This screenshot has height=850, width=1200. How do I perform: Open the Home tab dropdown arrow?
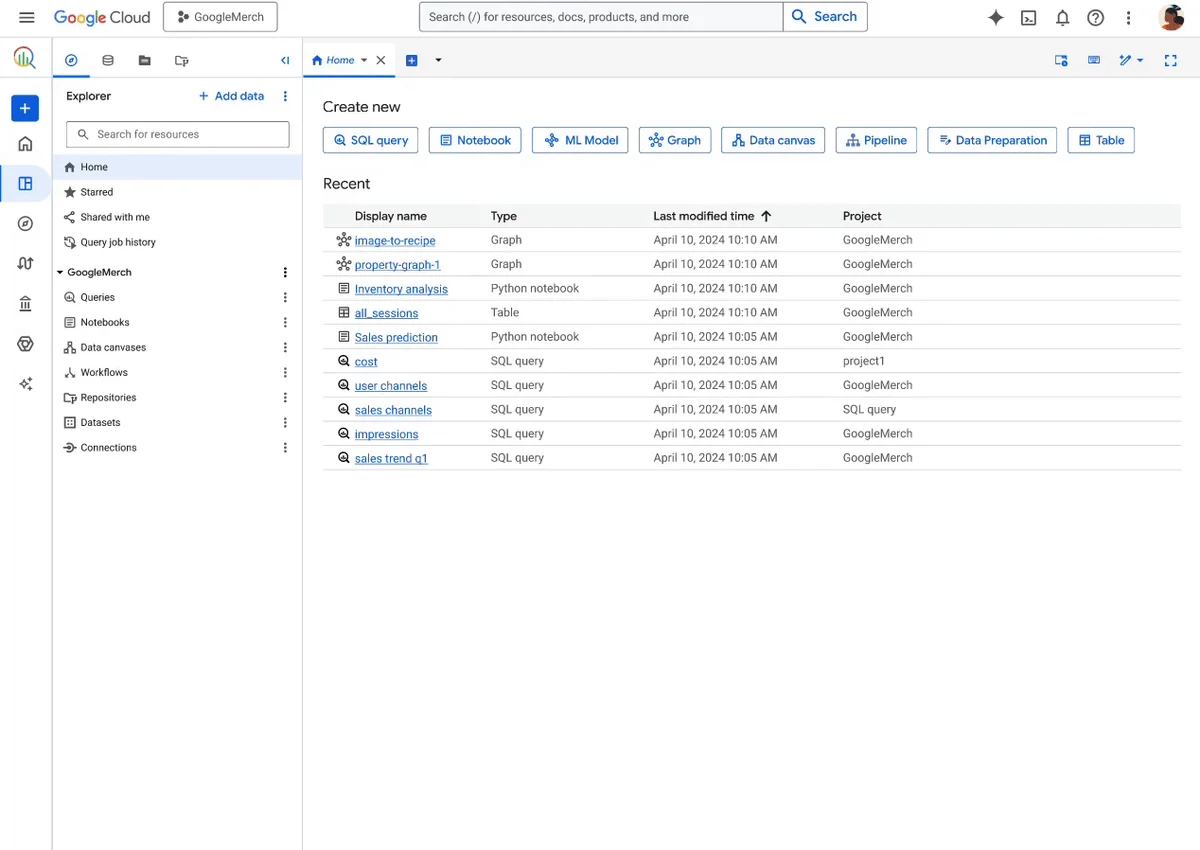[364, 60]
